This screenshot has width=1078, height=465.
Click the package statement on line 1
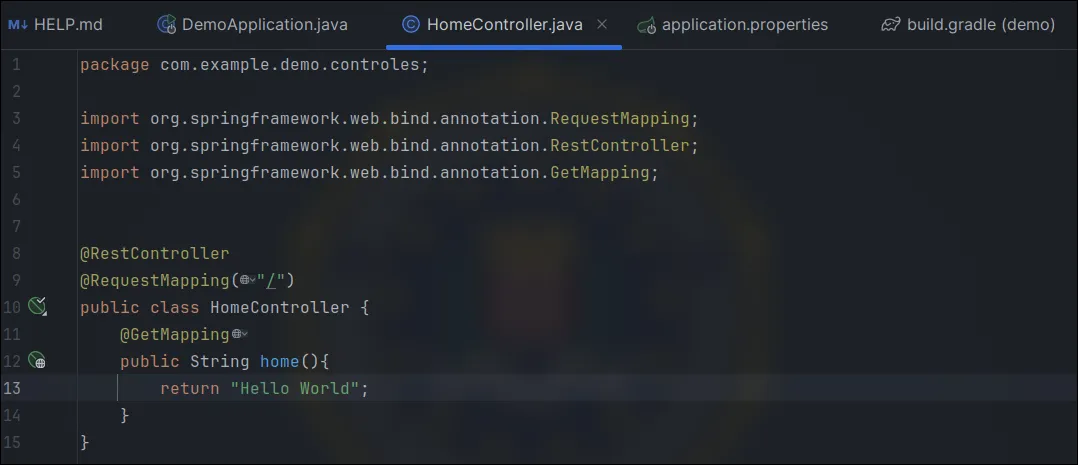pyautogui.click(x=253, y=65)
